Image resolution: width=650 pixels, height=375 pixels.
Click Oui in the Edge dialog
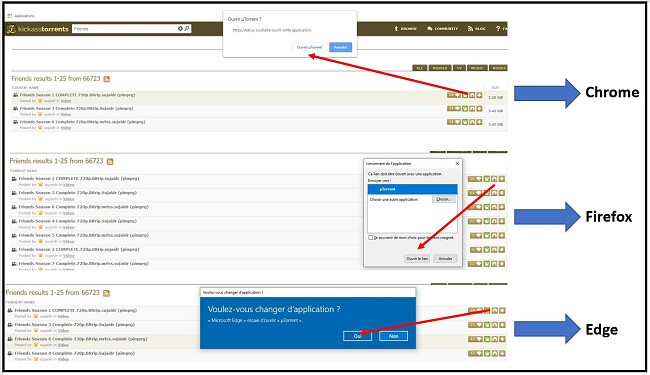(357, 336)
